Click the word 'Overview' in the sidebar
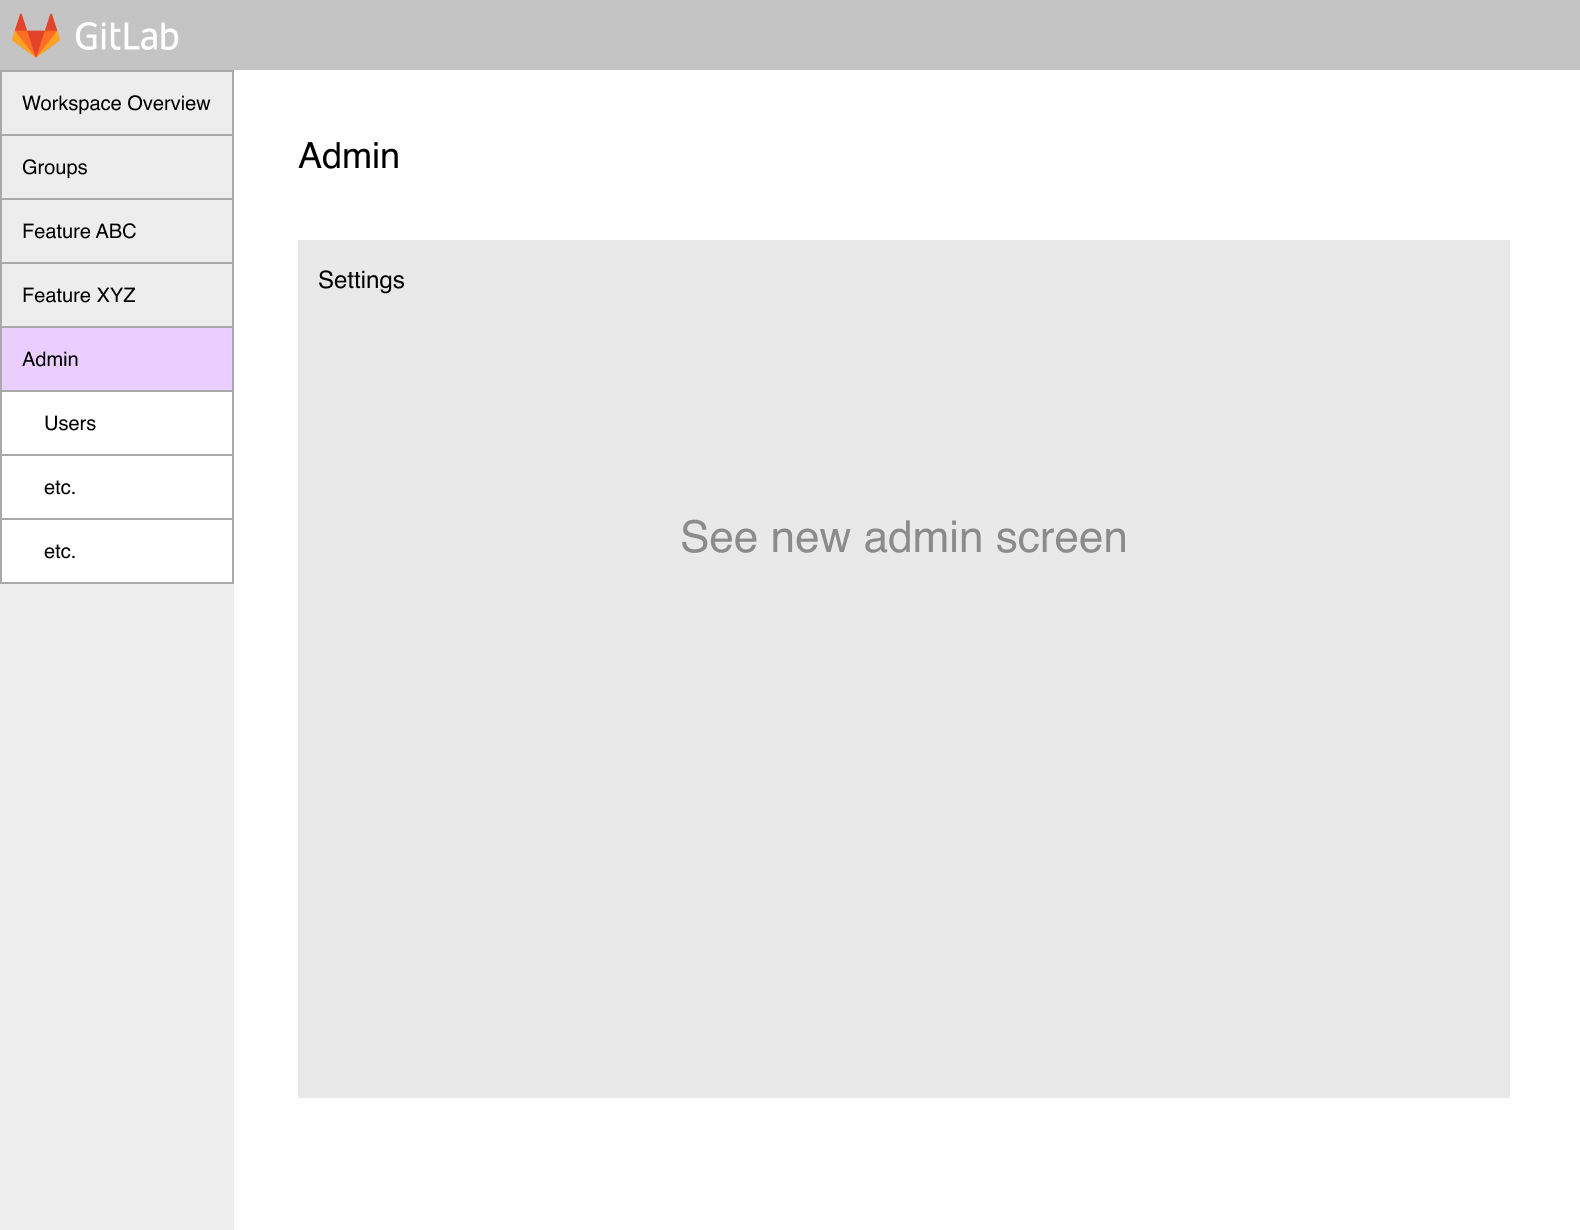The width and height of the screenshot is (1580, 1230). tap(169, 103)
